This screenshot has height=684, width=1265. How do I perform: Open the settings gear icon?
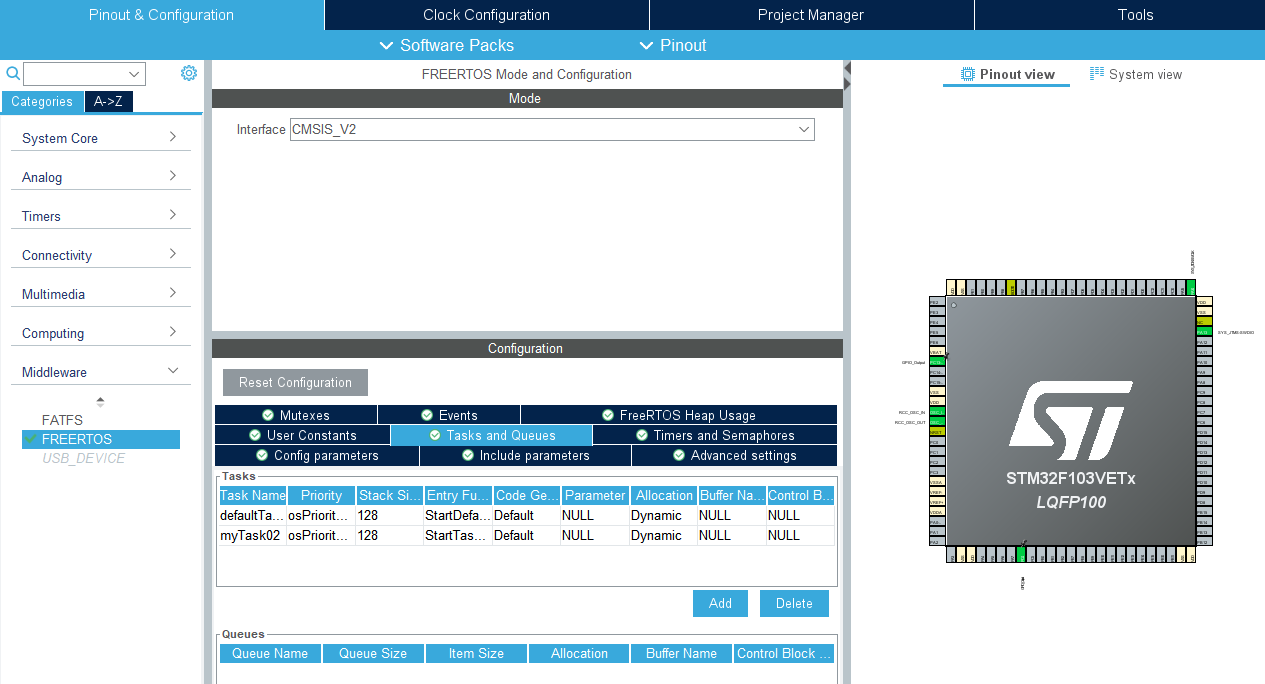189,73
